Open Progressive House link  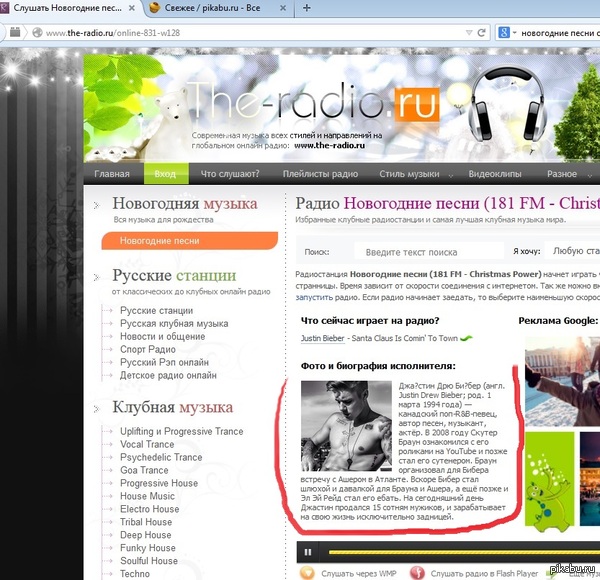159,483
